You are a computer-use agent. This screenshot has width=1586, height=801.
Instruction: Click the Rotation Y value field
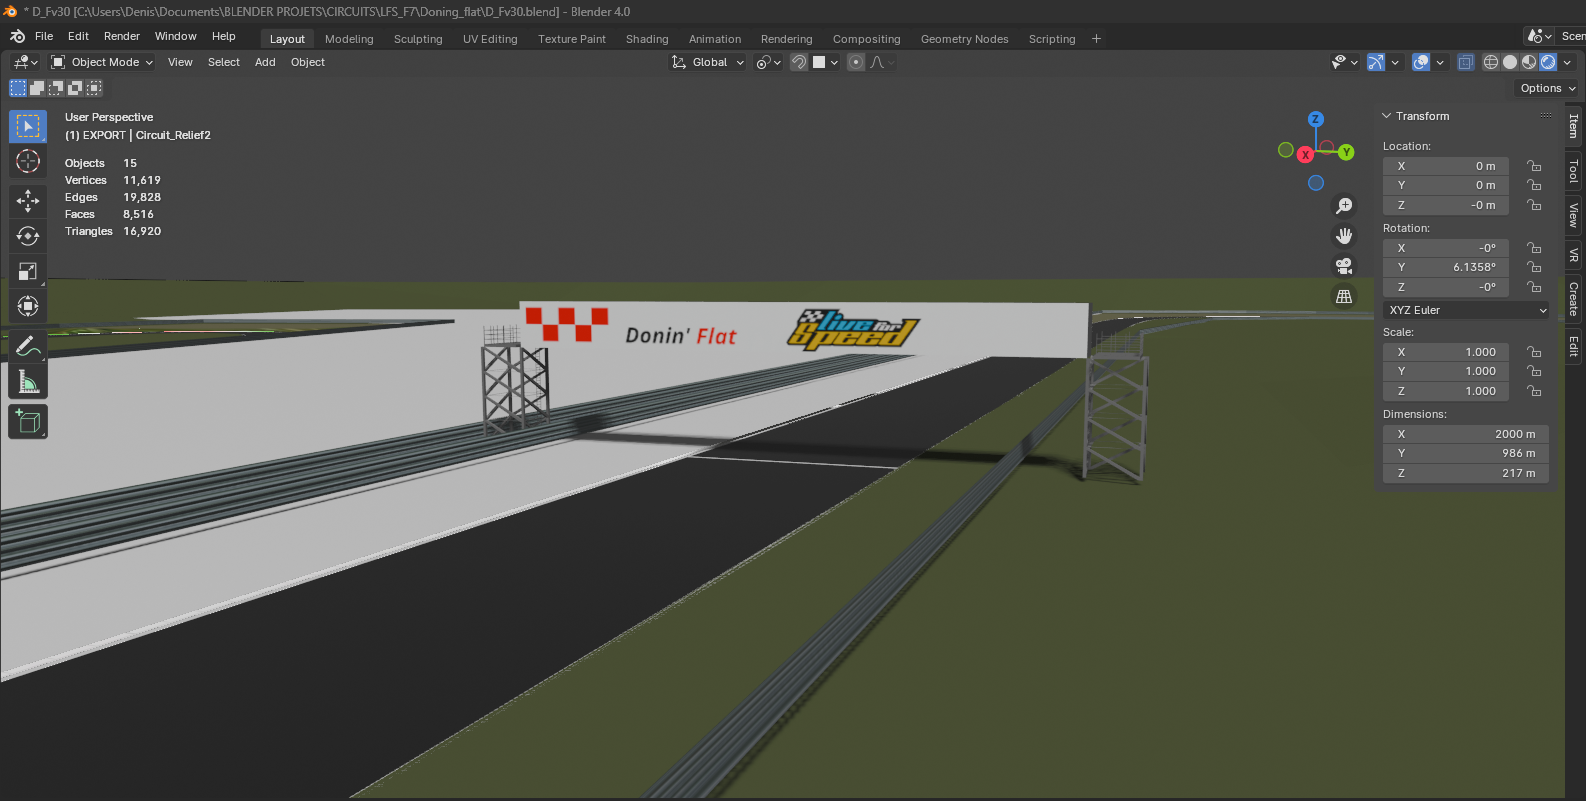tap(1446, 267)
